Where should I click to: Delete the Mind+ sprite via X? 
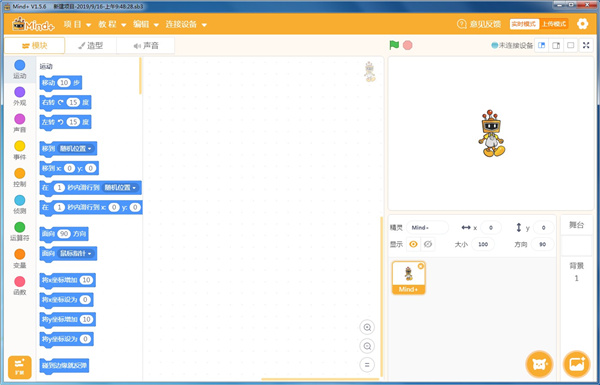click(421, 266)
